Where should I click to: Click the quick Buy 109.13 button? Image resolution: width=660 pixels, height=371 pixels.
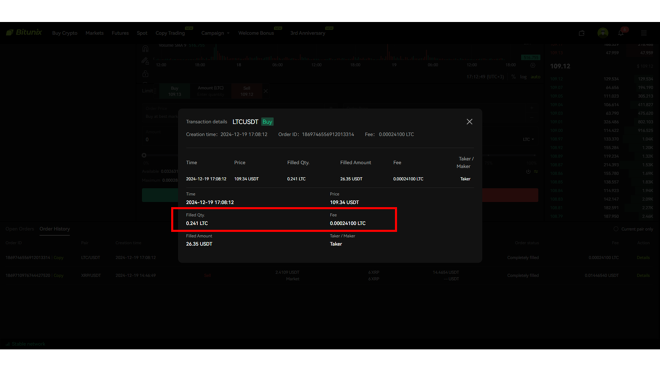(x=175, y=91)
